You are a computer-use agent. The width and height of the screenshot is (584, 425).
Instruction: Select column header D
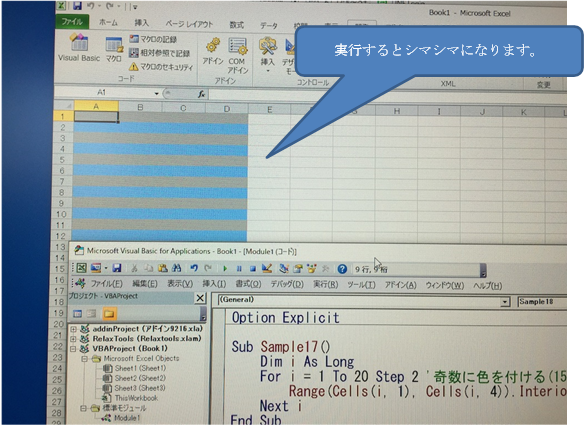tap(227, 109)
